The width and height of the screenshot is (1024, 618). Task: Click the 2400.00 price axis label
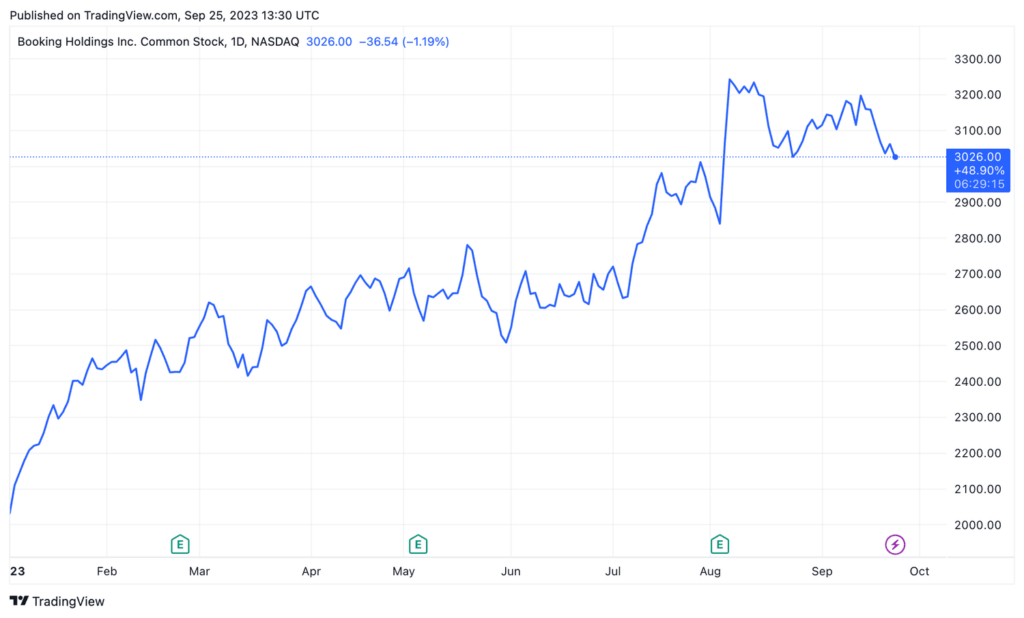(x=978, y=382)
